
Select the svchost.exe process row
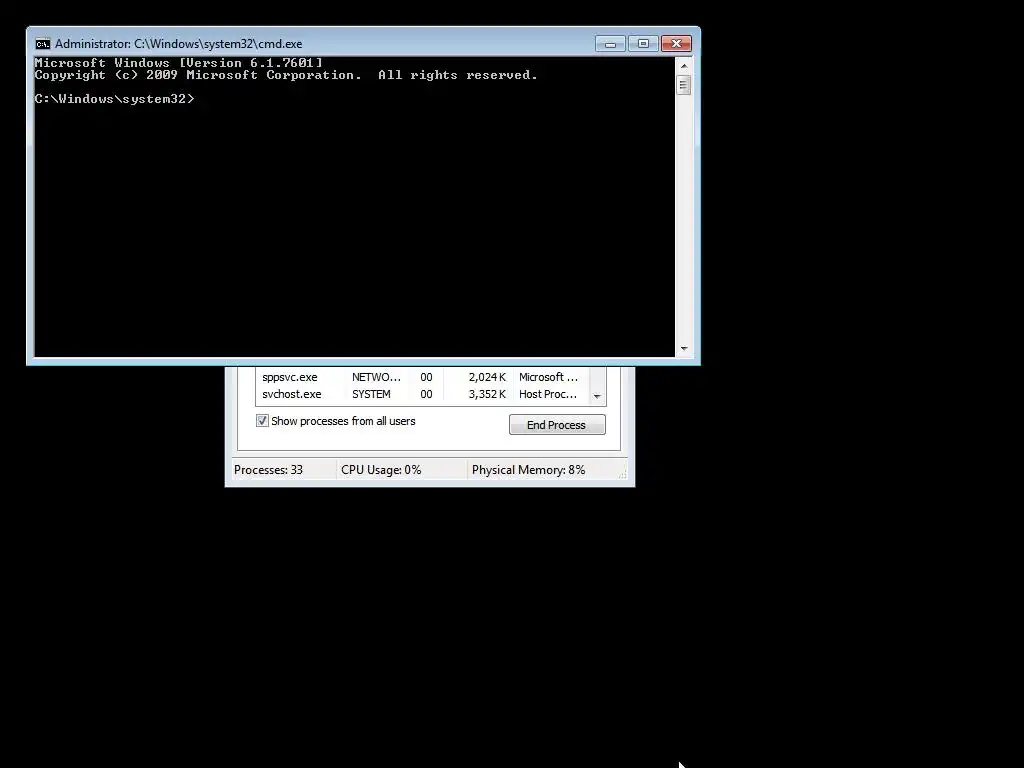tap(423, 394)
